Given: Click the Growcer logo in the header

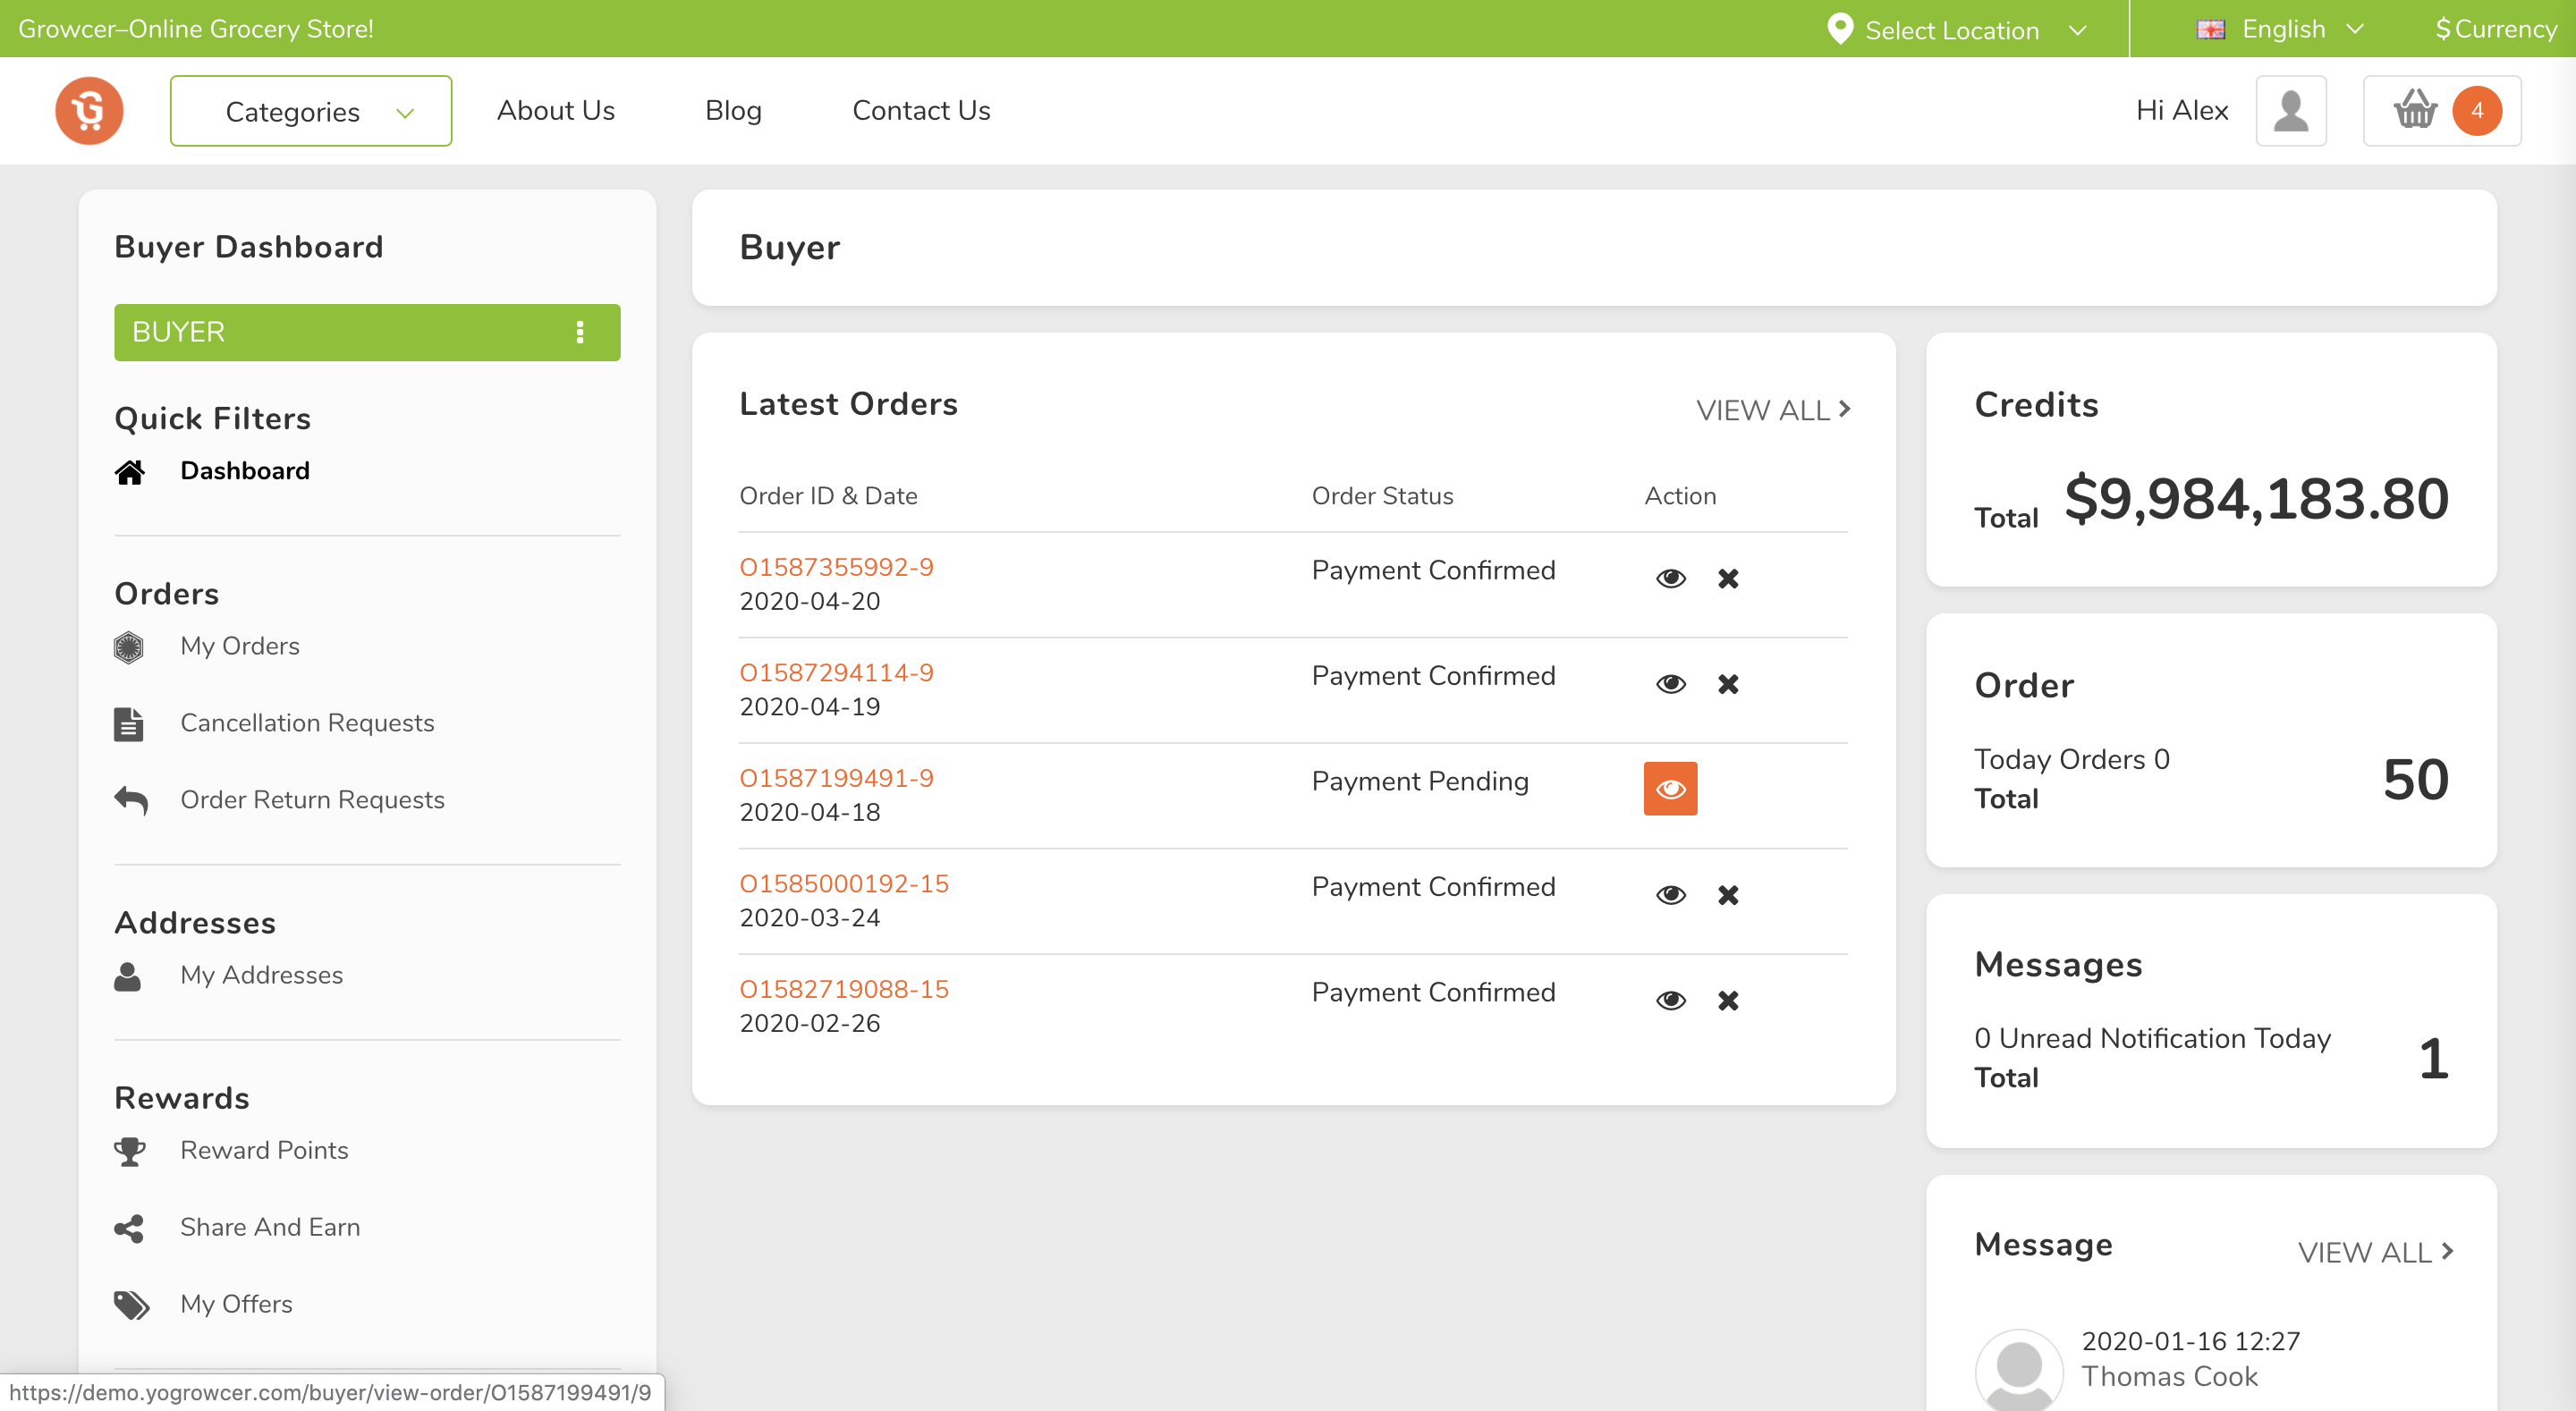Looking at the screenshot, I should [x=89, y=110].
